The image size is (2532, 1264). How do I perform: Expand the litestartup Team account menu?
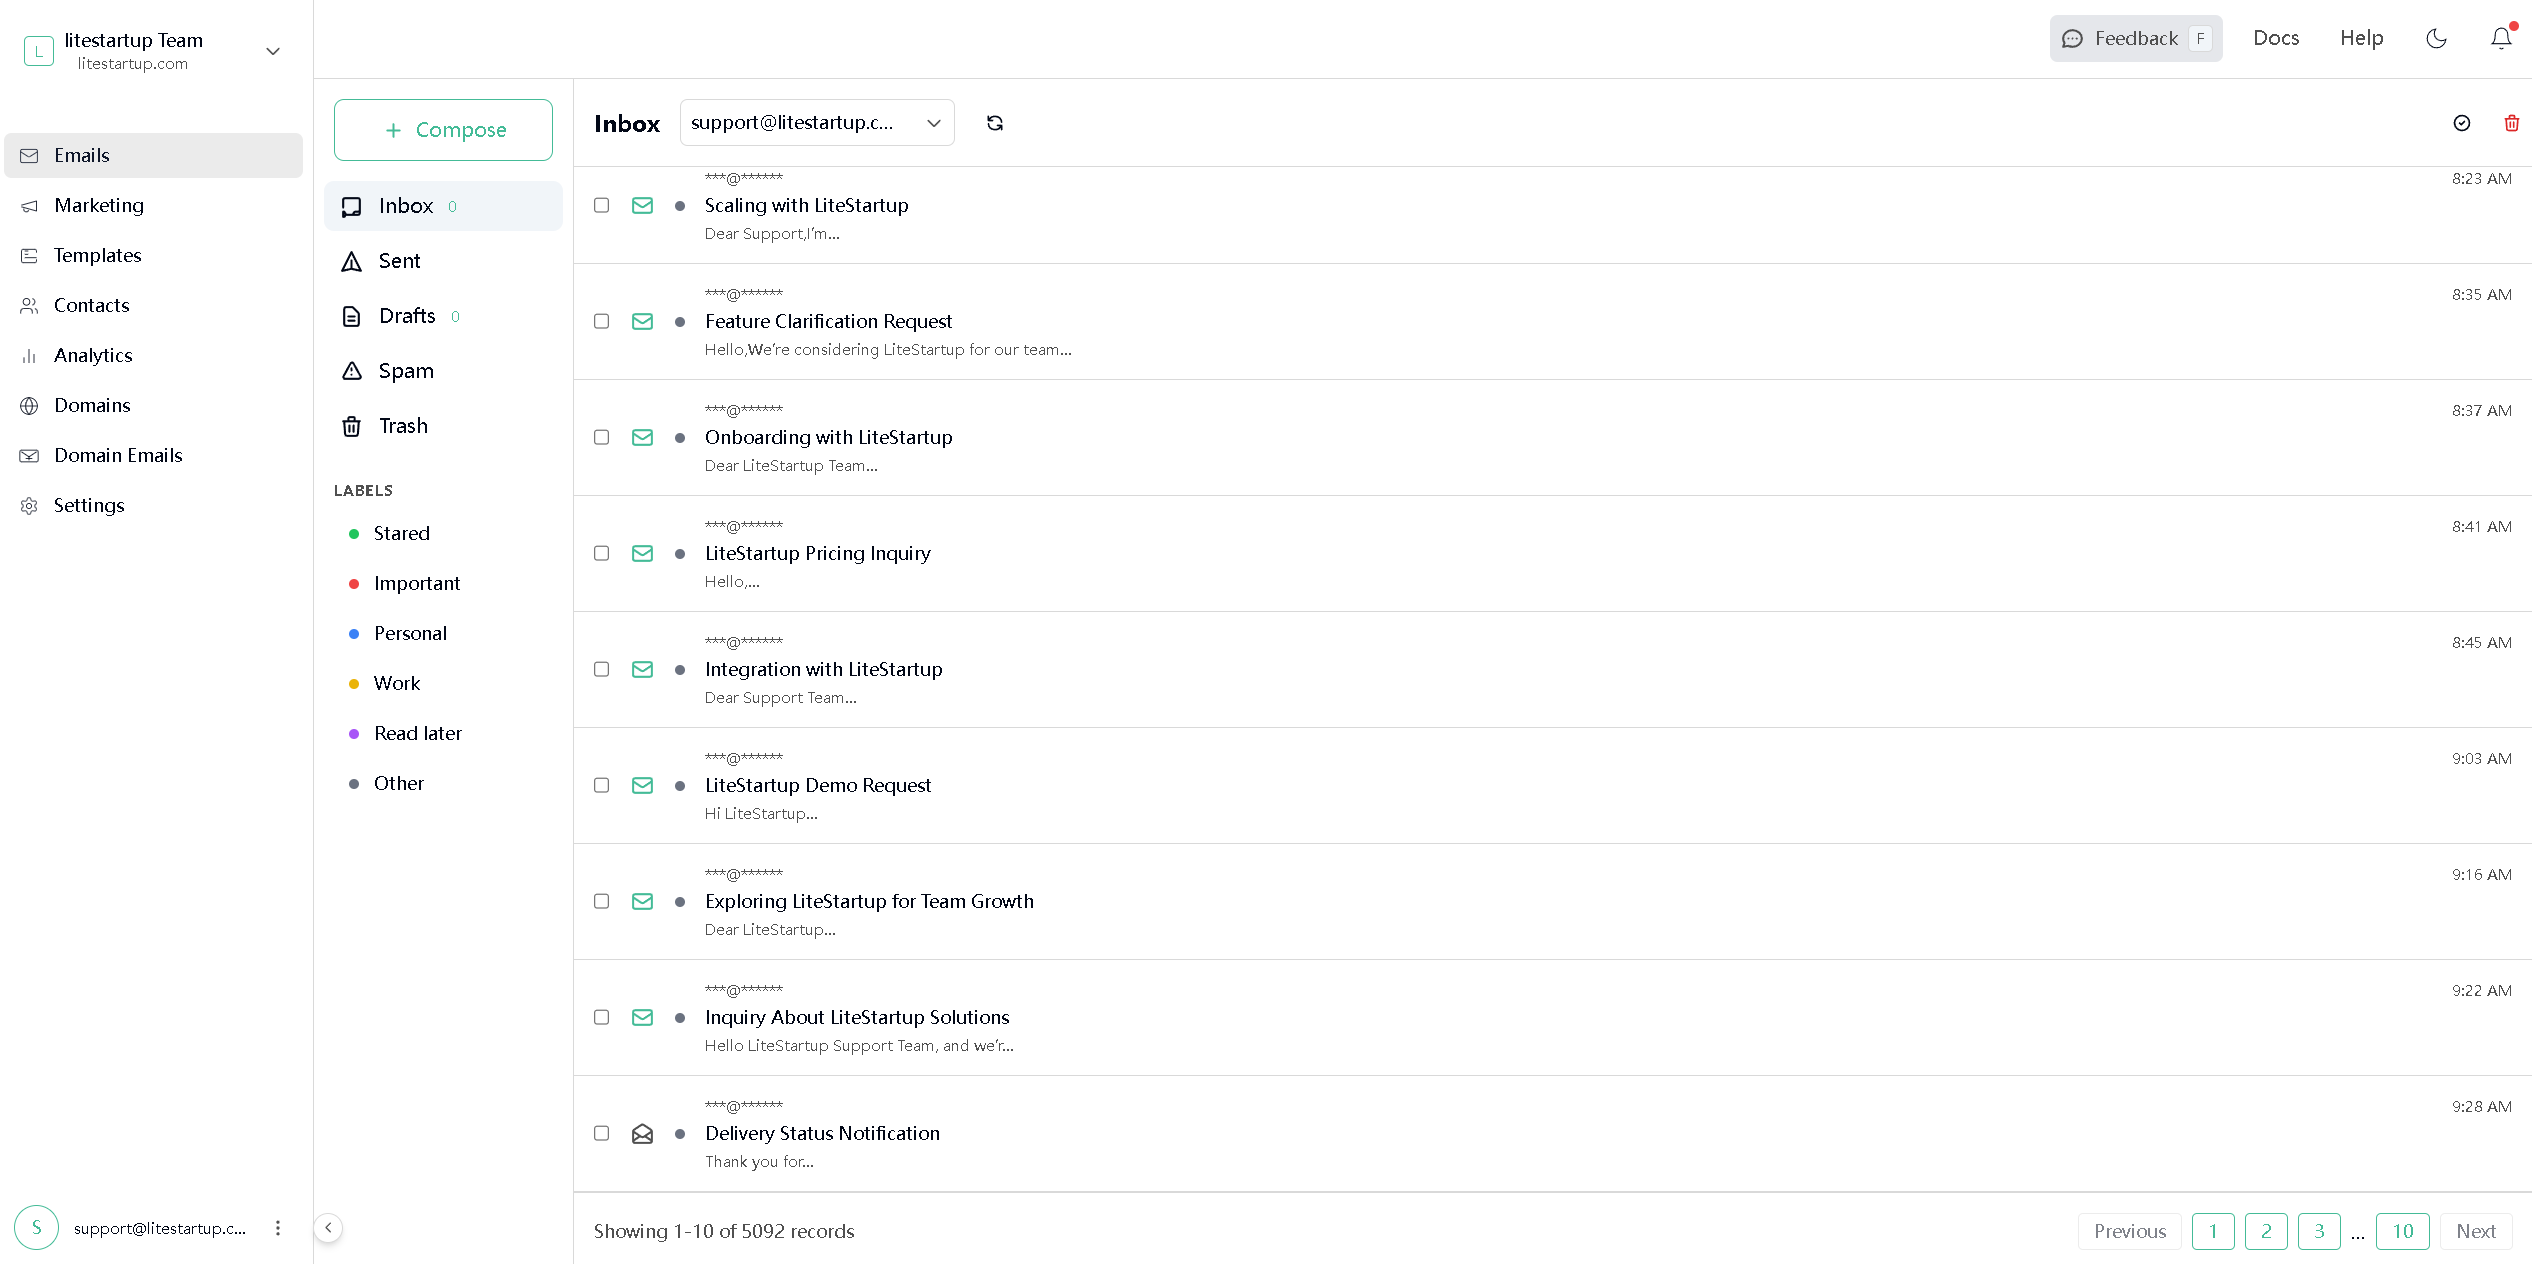click(x=273, y=50)
